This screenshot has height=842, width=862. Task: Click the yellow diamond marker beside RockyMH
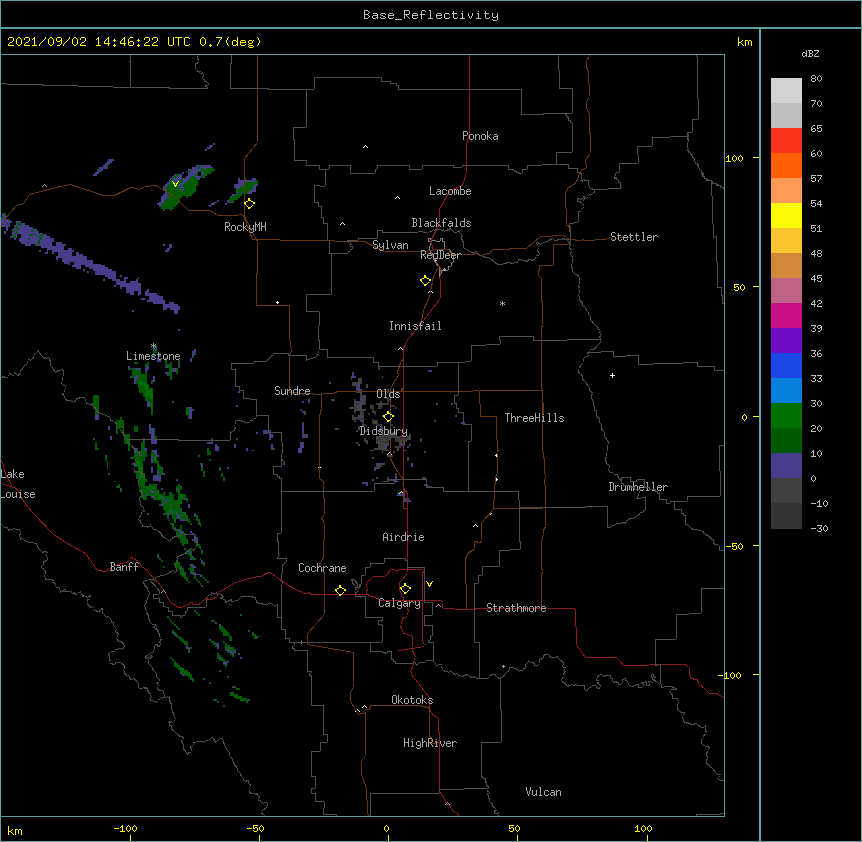pos(250,204)
